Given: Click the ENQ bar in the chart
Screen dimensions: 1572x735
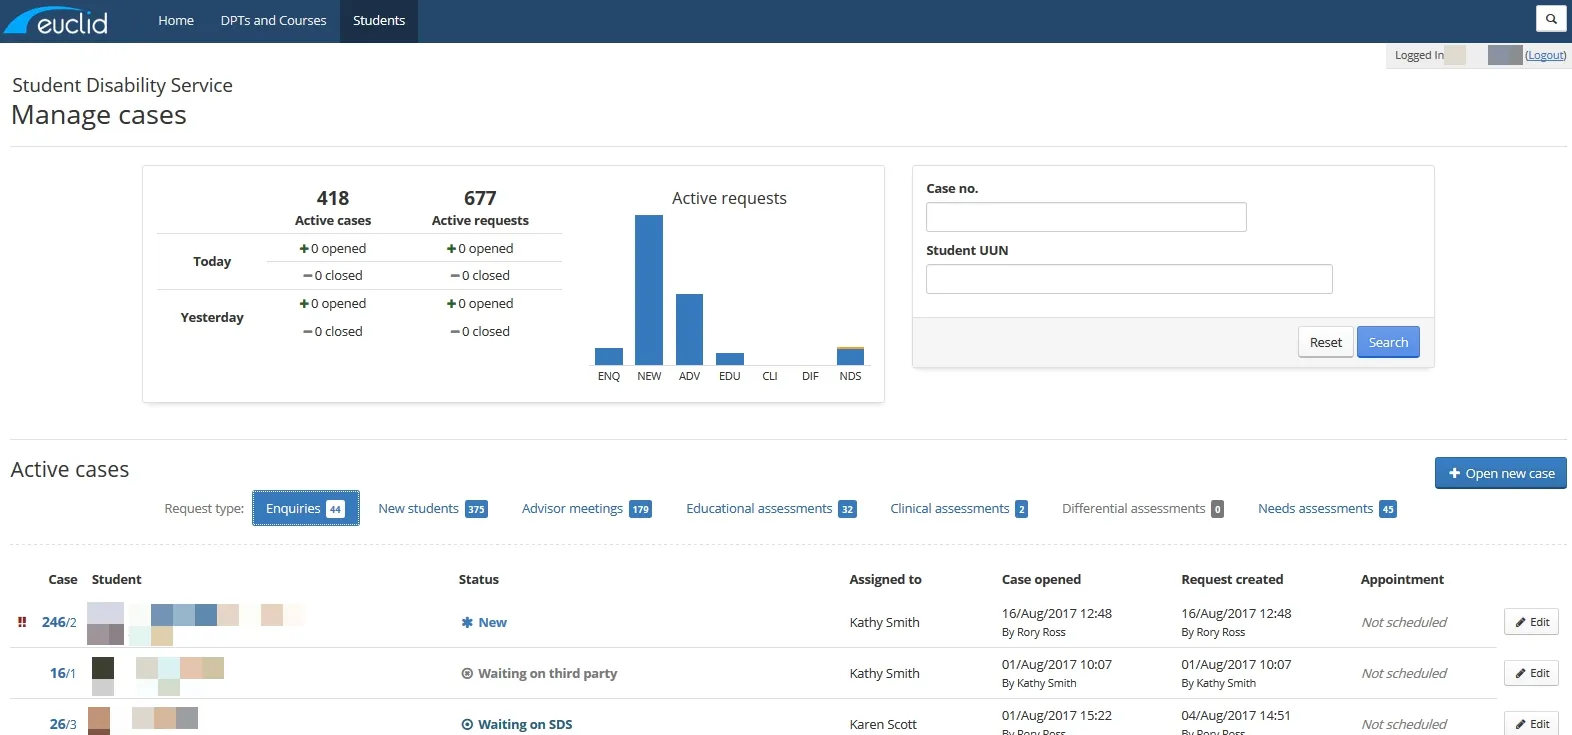Looking at the screenshot, I should pos(609,356).
